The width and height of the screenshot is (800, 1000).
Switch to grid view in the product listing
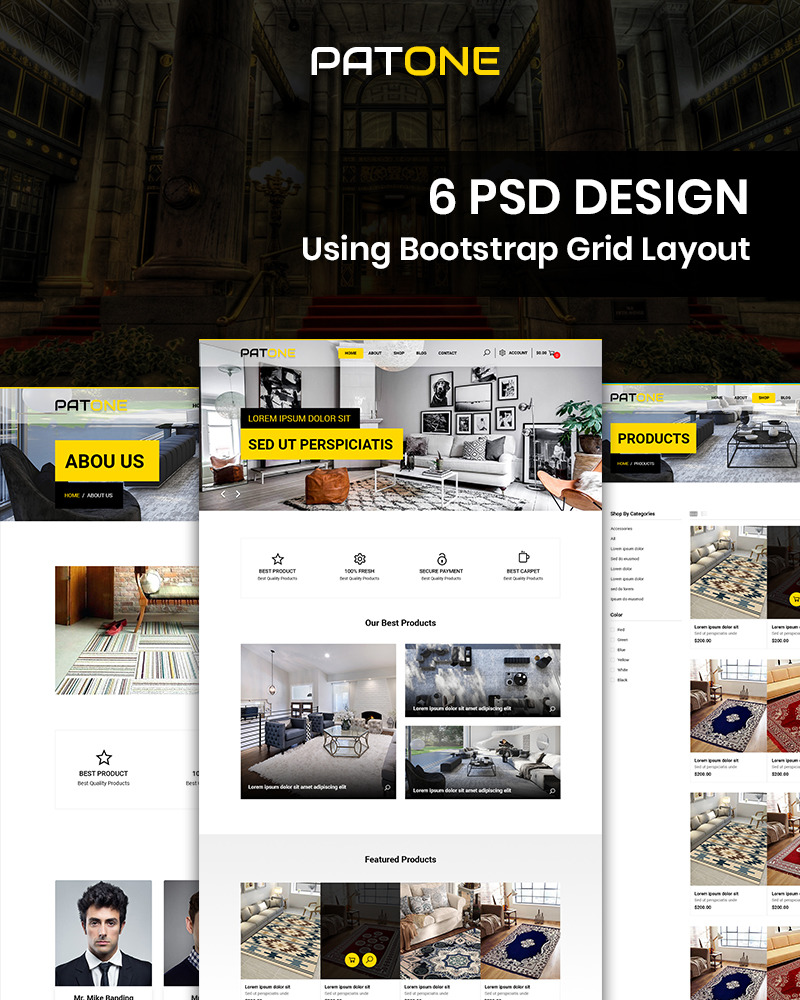pos(693,513)
